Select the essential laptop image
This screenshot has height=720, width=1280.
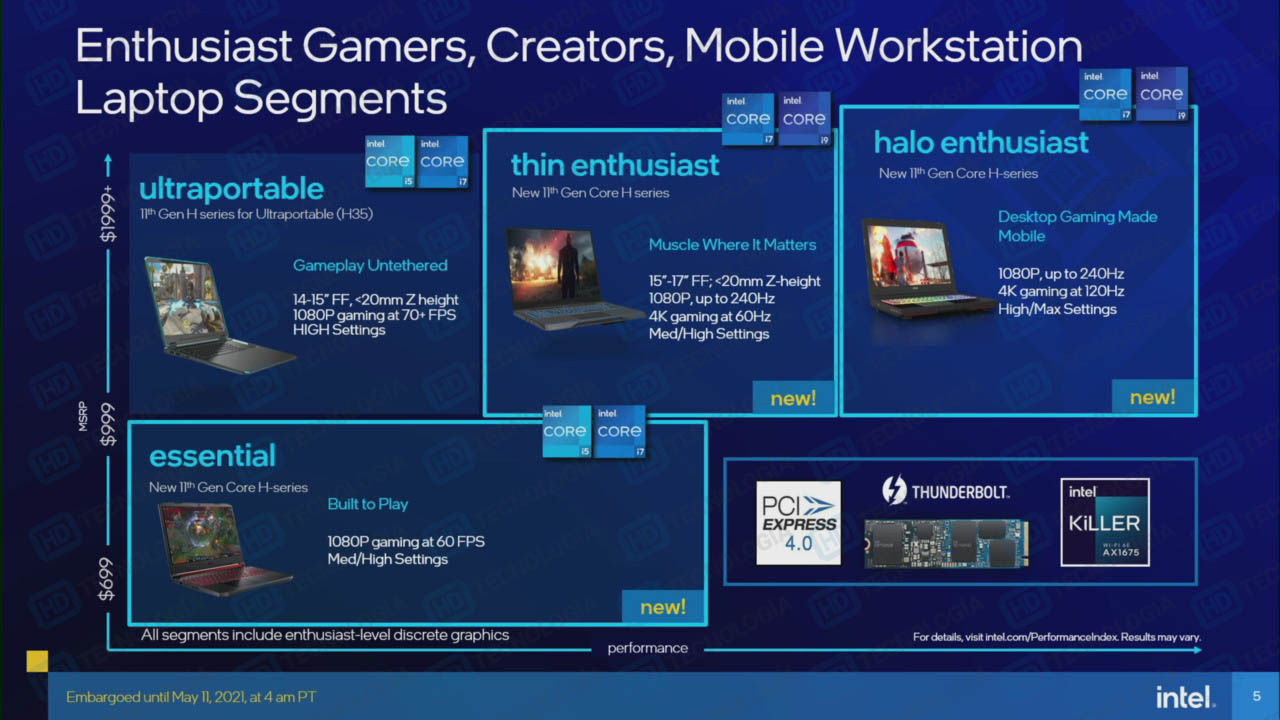[x=226, y=549]
